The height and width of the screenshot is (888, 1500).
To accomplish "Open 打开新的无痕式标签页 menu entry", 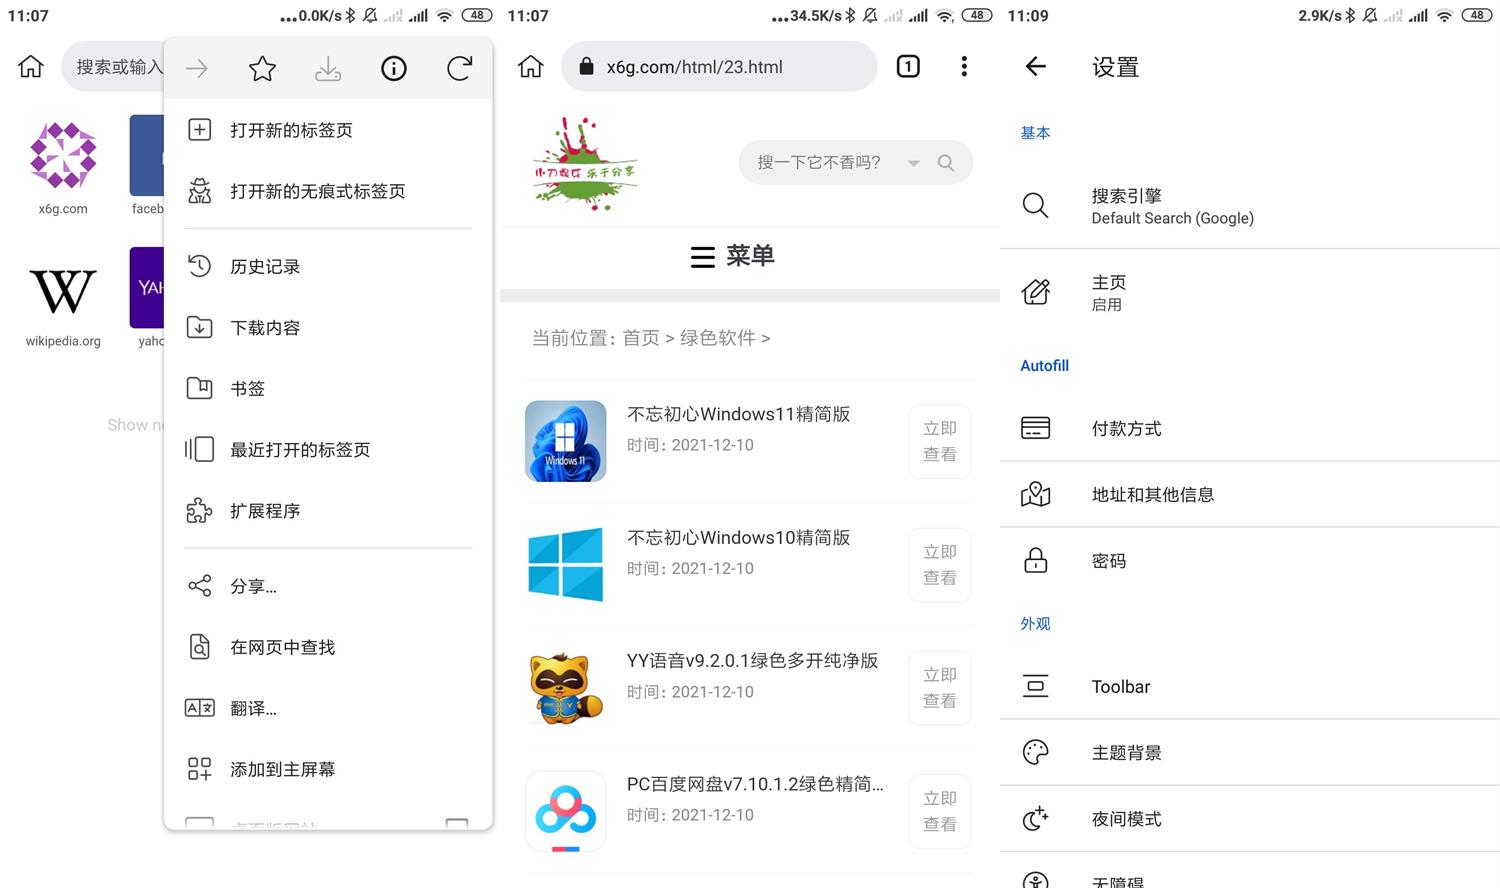I will [317, 191].
